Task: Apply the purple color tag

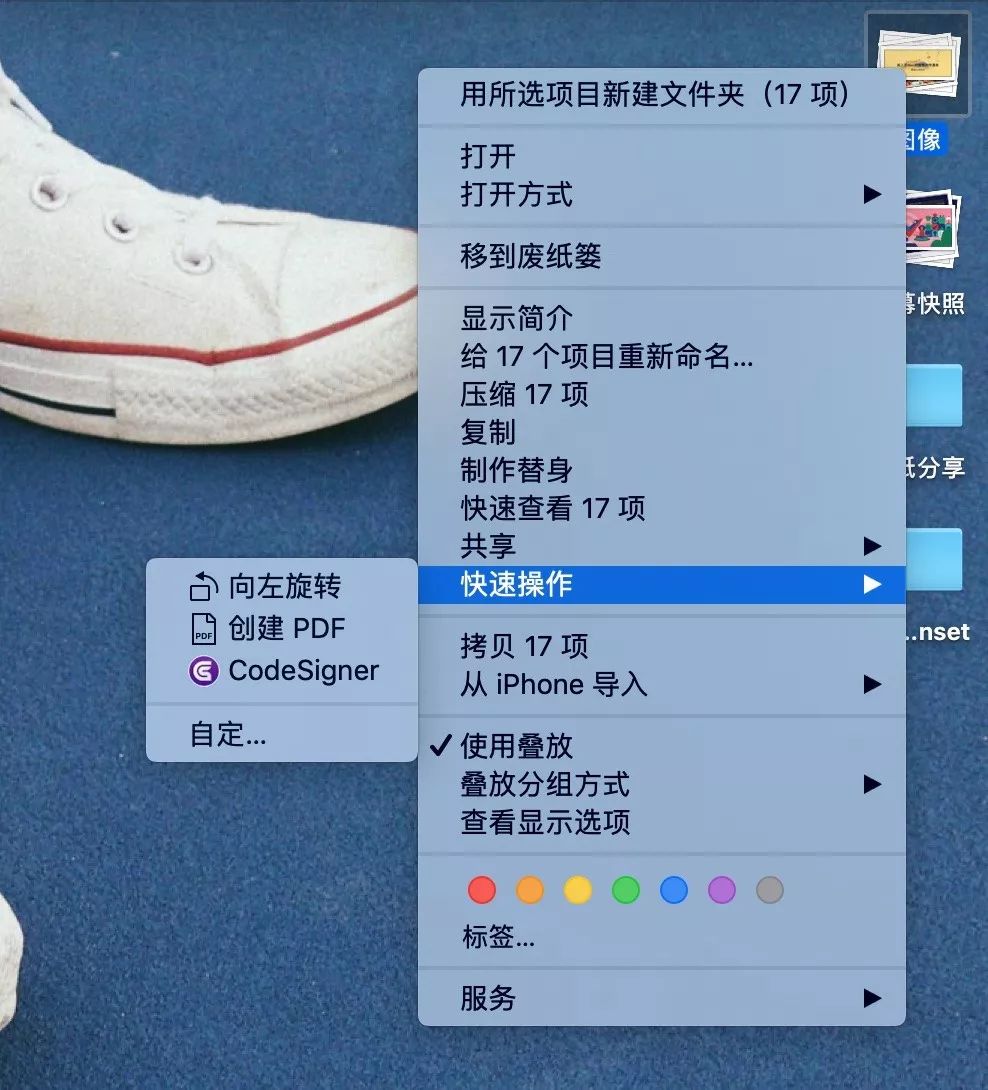Action: [x=722, y=890]
